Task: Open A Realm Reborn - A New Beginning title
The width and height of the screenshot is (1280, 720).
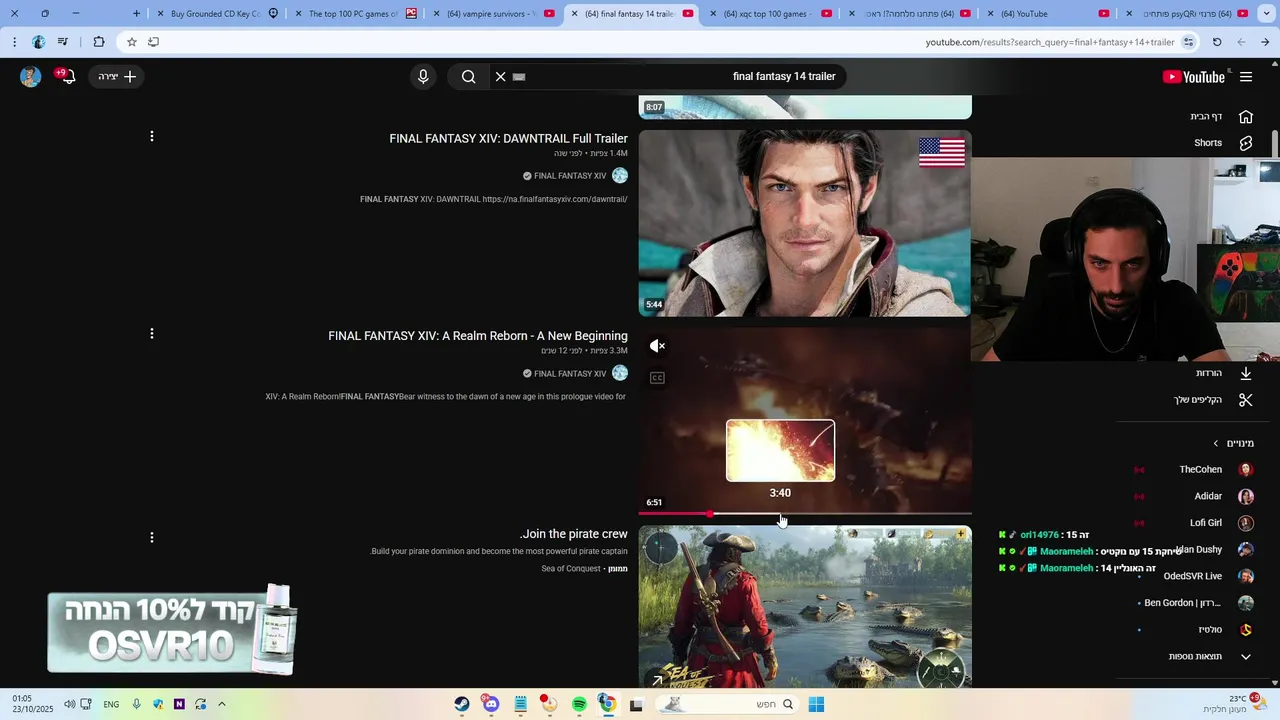Action: (478, 336)
